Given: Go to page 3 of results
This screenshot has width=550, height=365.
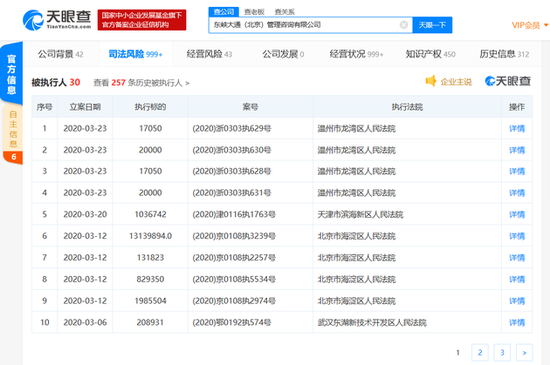Looking at the screenshot, I should [502, 352].
